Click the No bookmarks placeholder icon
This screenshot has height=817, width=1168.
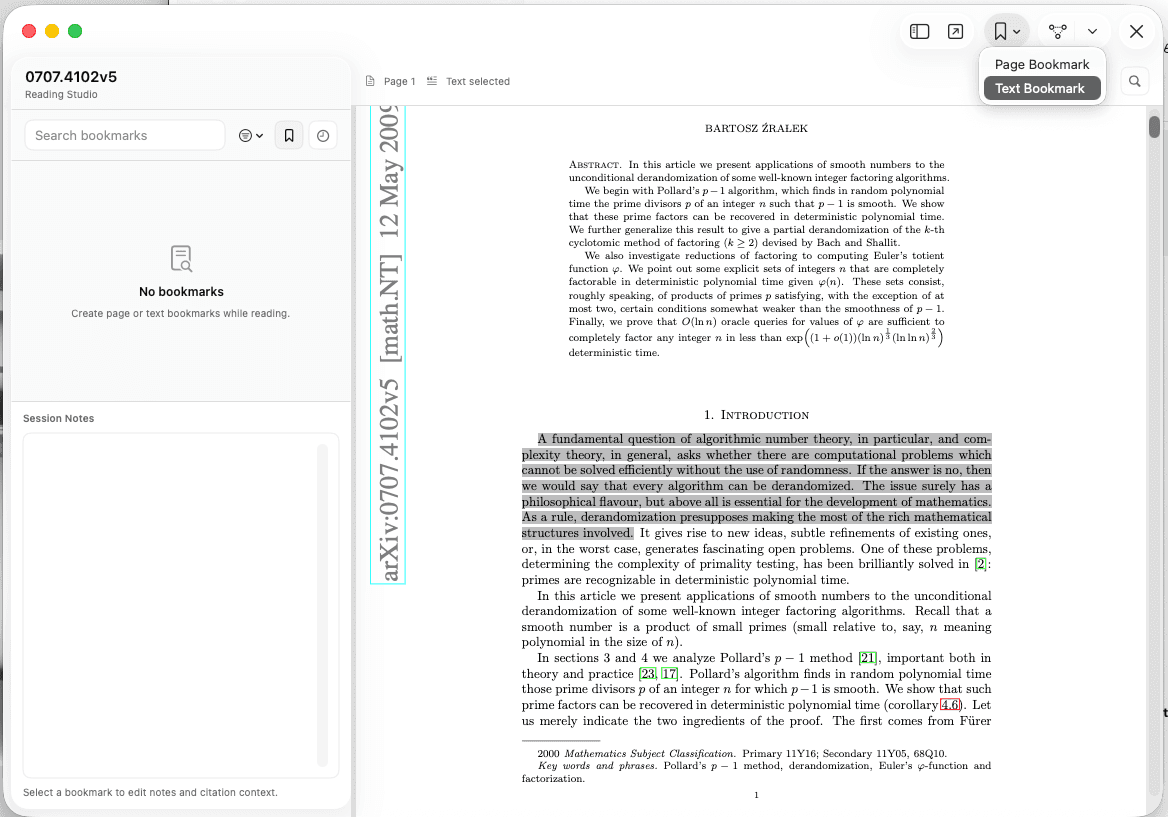(181, 258)
